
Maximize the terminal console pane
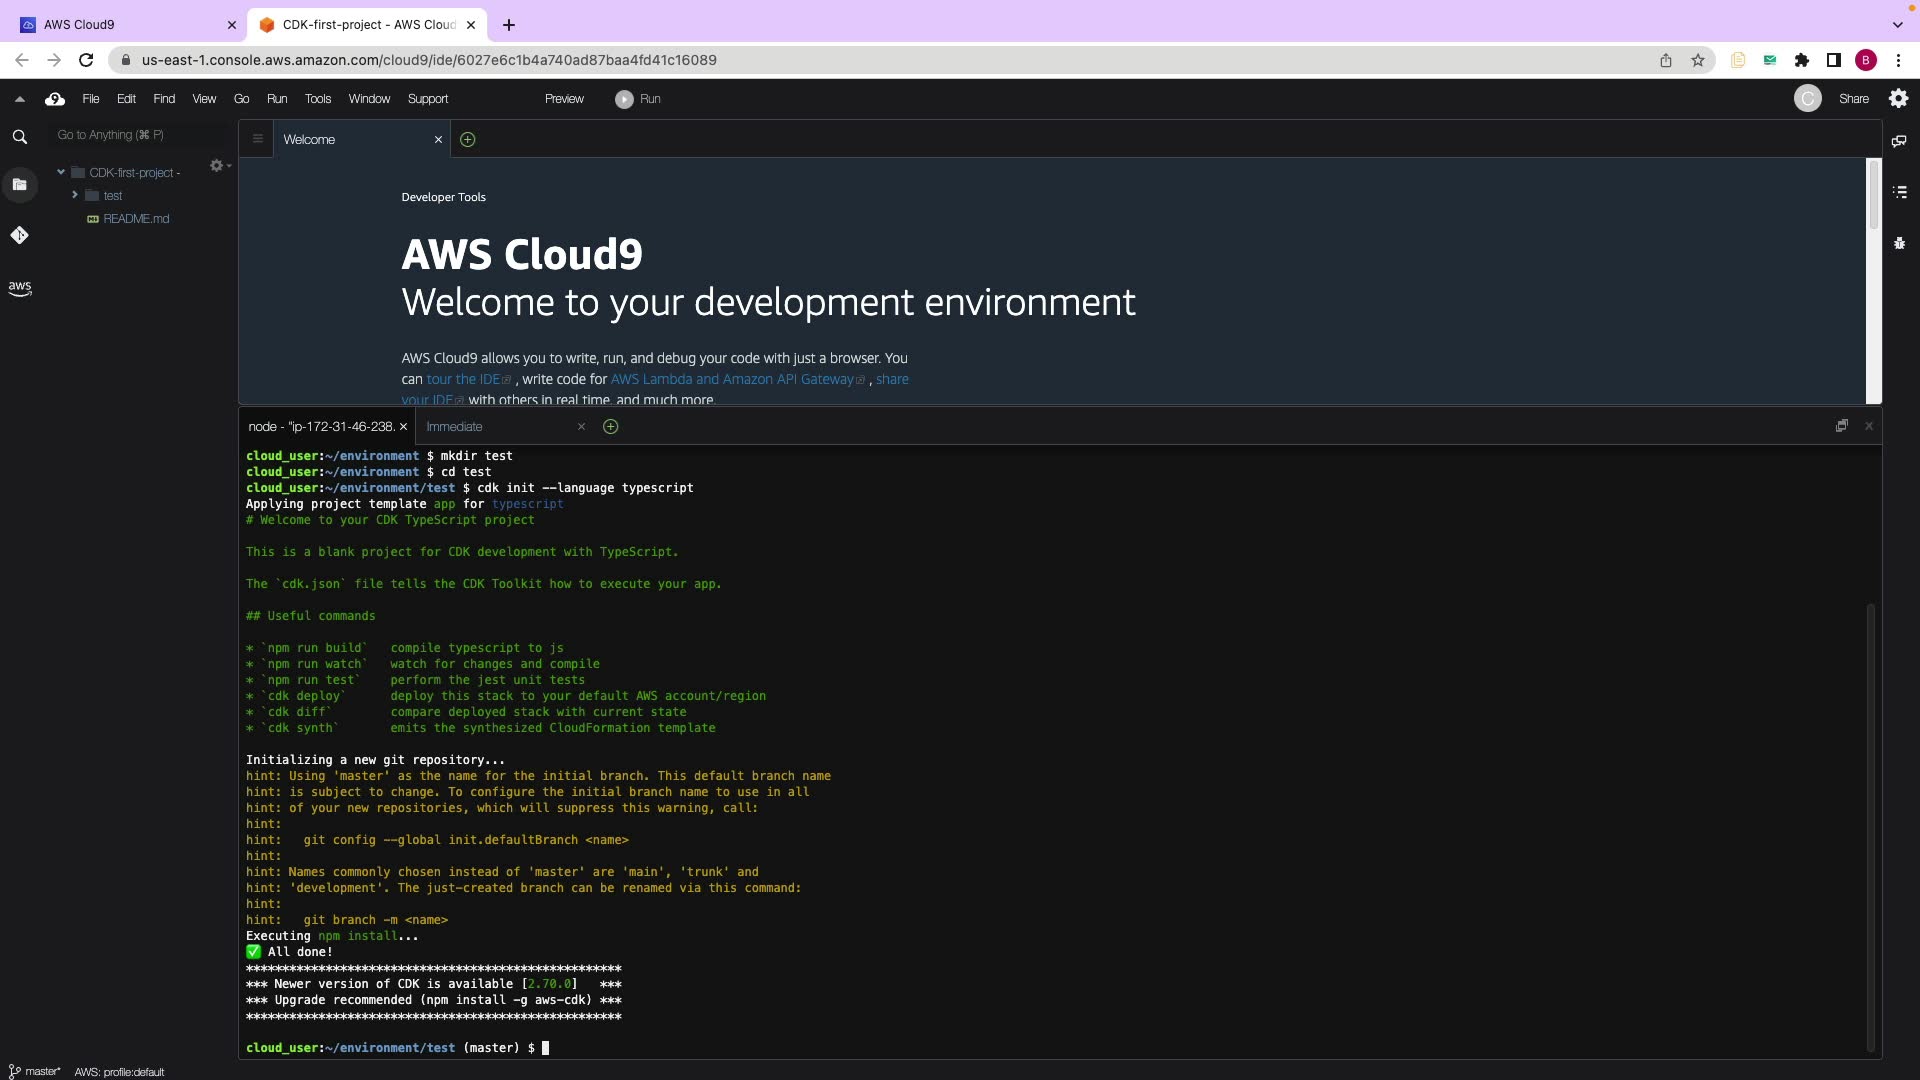[1841, 426]
